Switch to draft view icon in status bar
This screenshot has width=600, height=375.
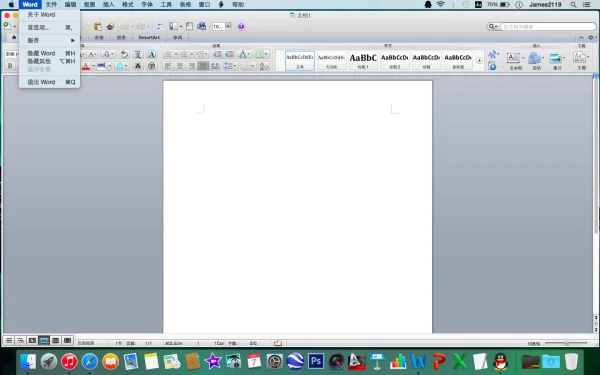(x=9, y=340)
